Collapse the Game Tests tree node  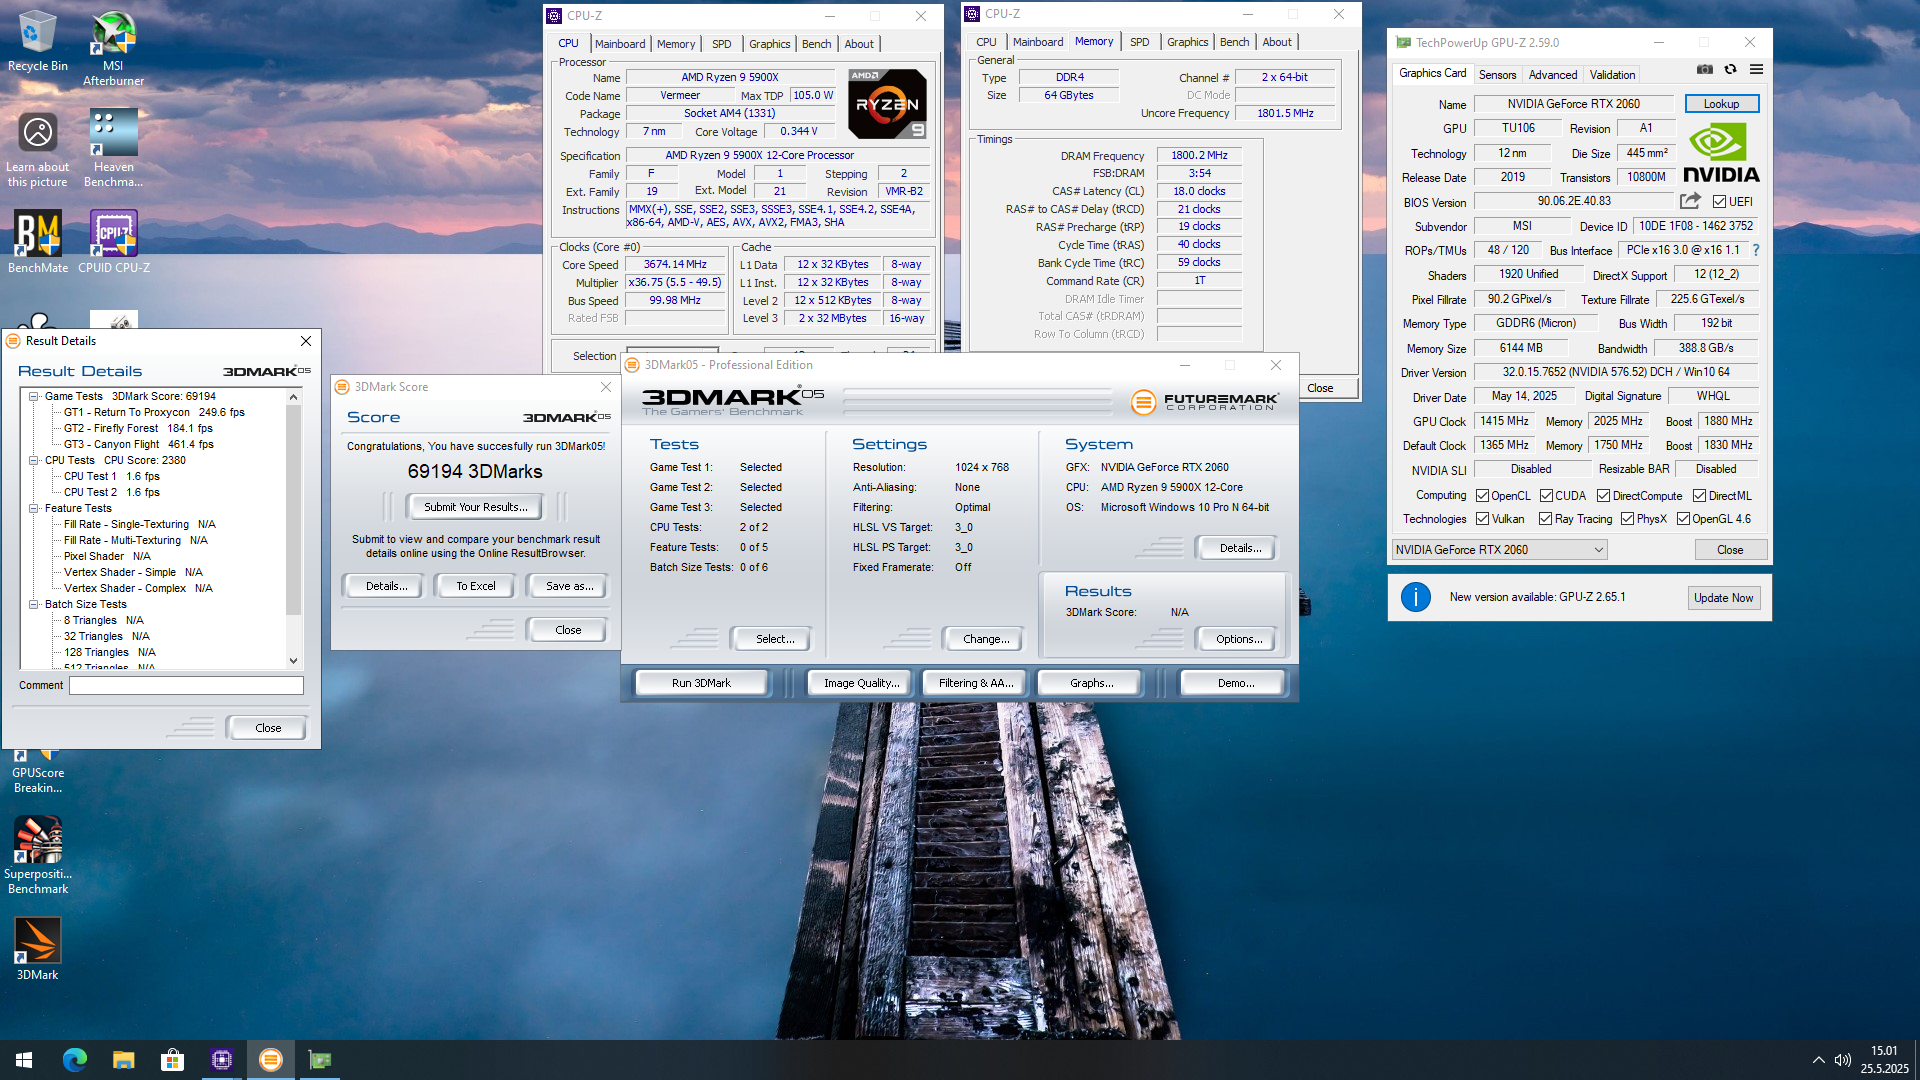point(33,396)
